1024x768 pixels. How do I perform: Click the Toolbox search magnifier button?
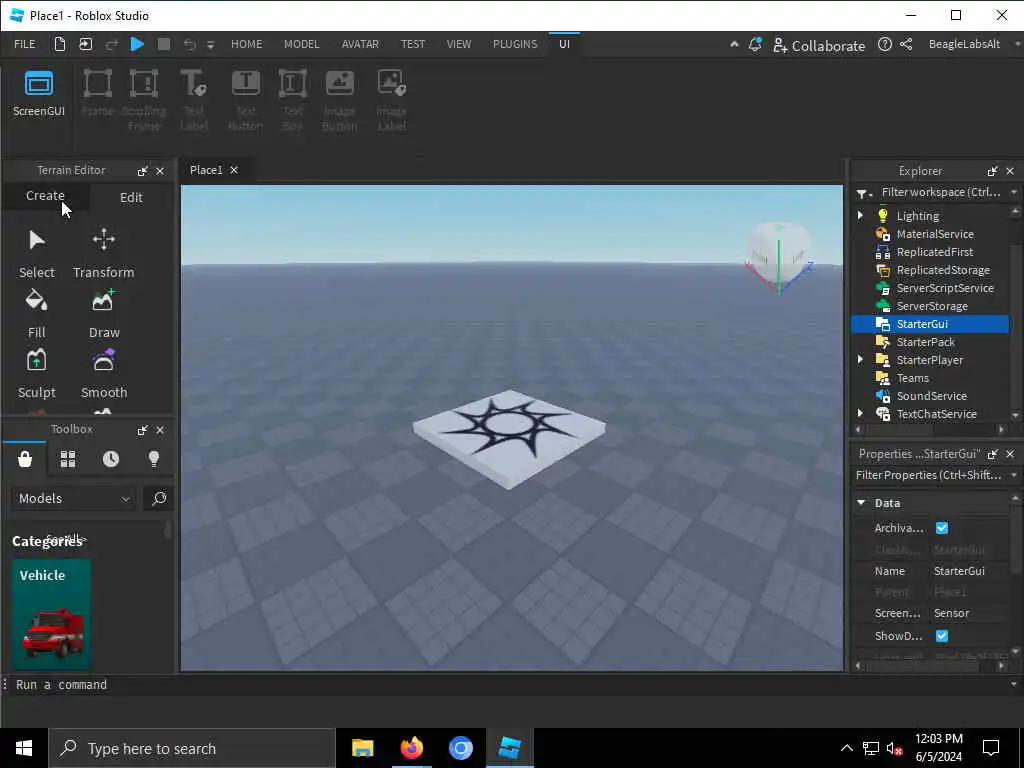pos(159,498)
